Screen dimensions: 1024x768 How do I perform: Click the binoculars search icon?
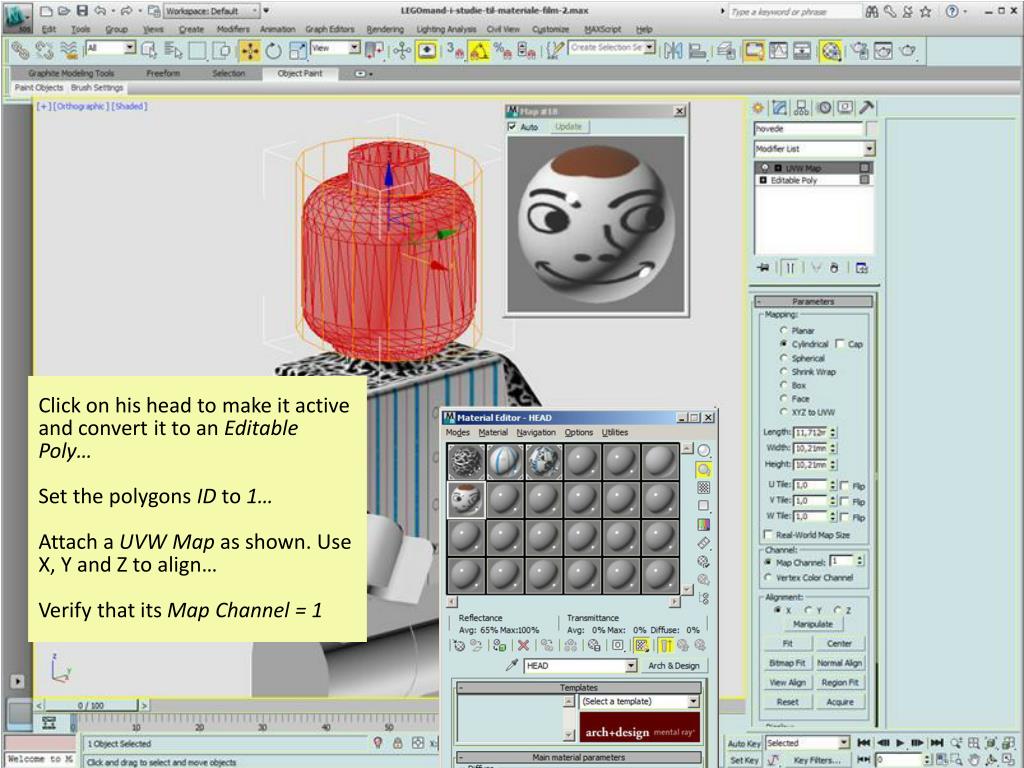click(871, 11)
